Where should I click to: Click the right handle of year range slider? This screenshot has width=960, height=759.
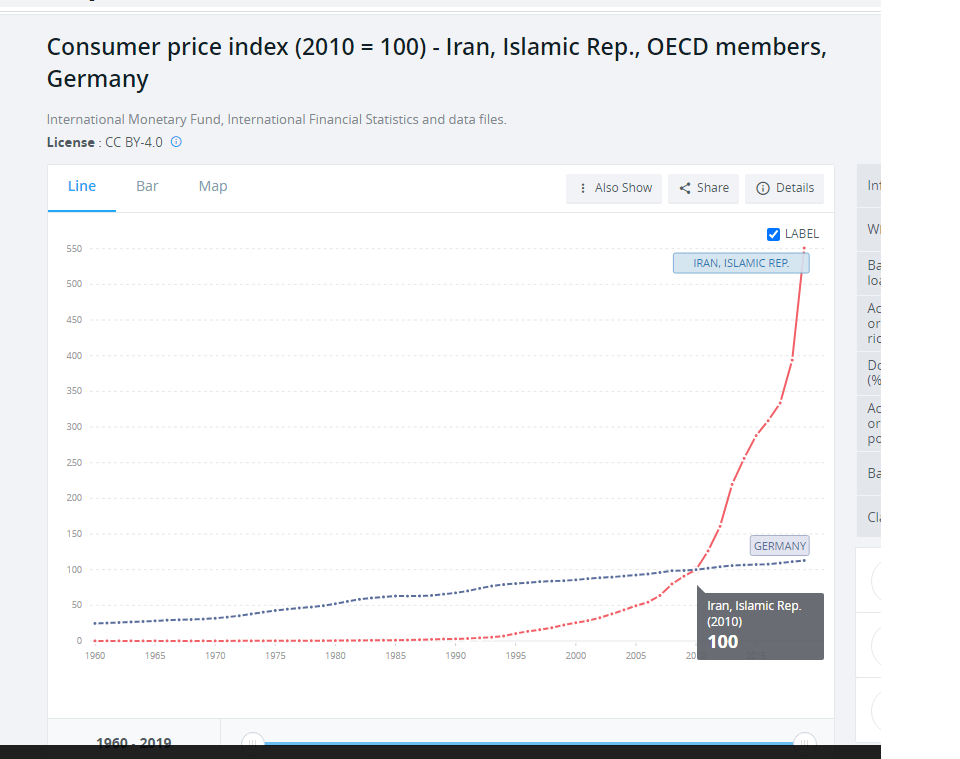click(804, 742)
